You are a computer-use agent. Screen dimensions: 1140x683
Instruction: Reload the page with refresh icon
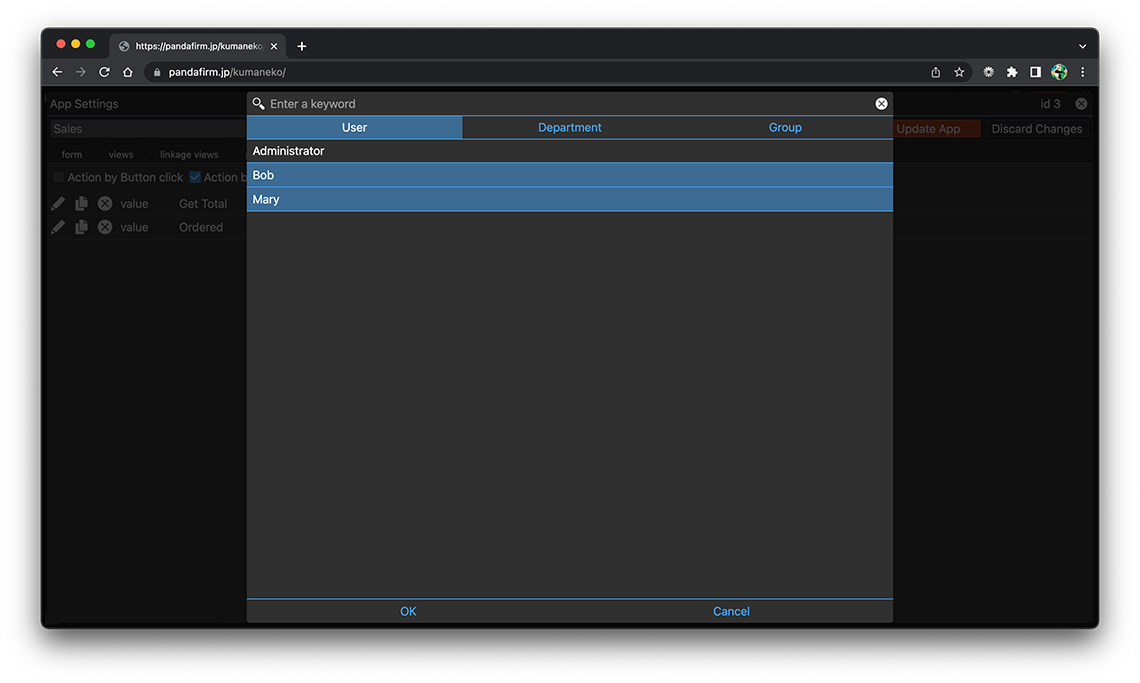pos(104,72)
